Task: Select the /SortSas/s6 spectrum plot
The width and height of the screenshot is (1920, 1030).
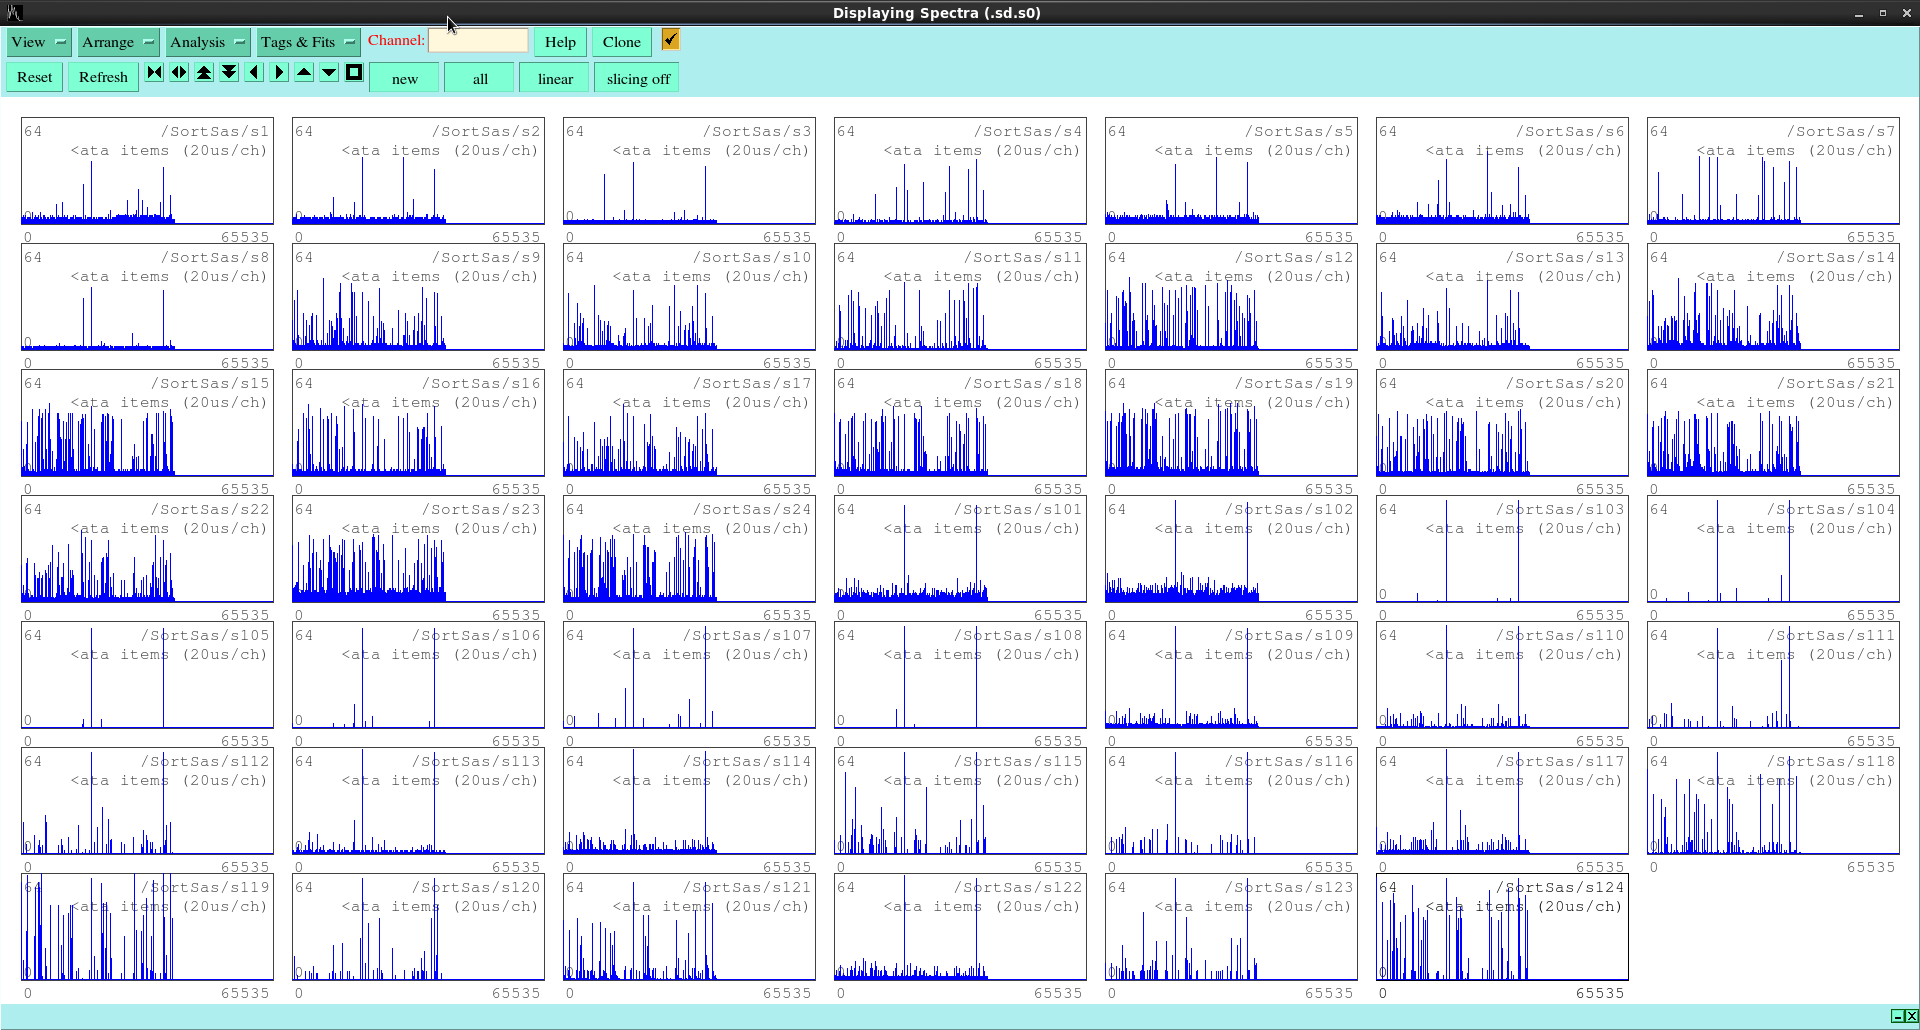Action: coord(1502,171)
